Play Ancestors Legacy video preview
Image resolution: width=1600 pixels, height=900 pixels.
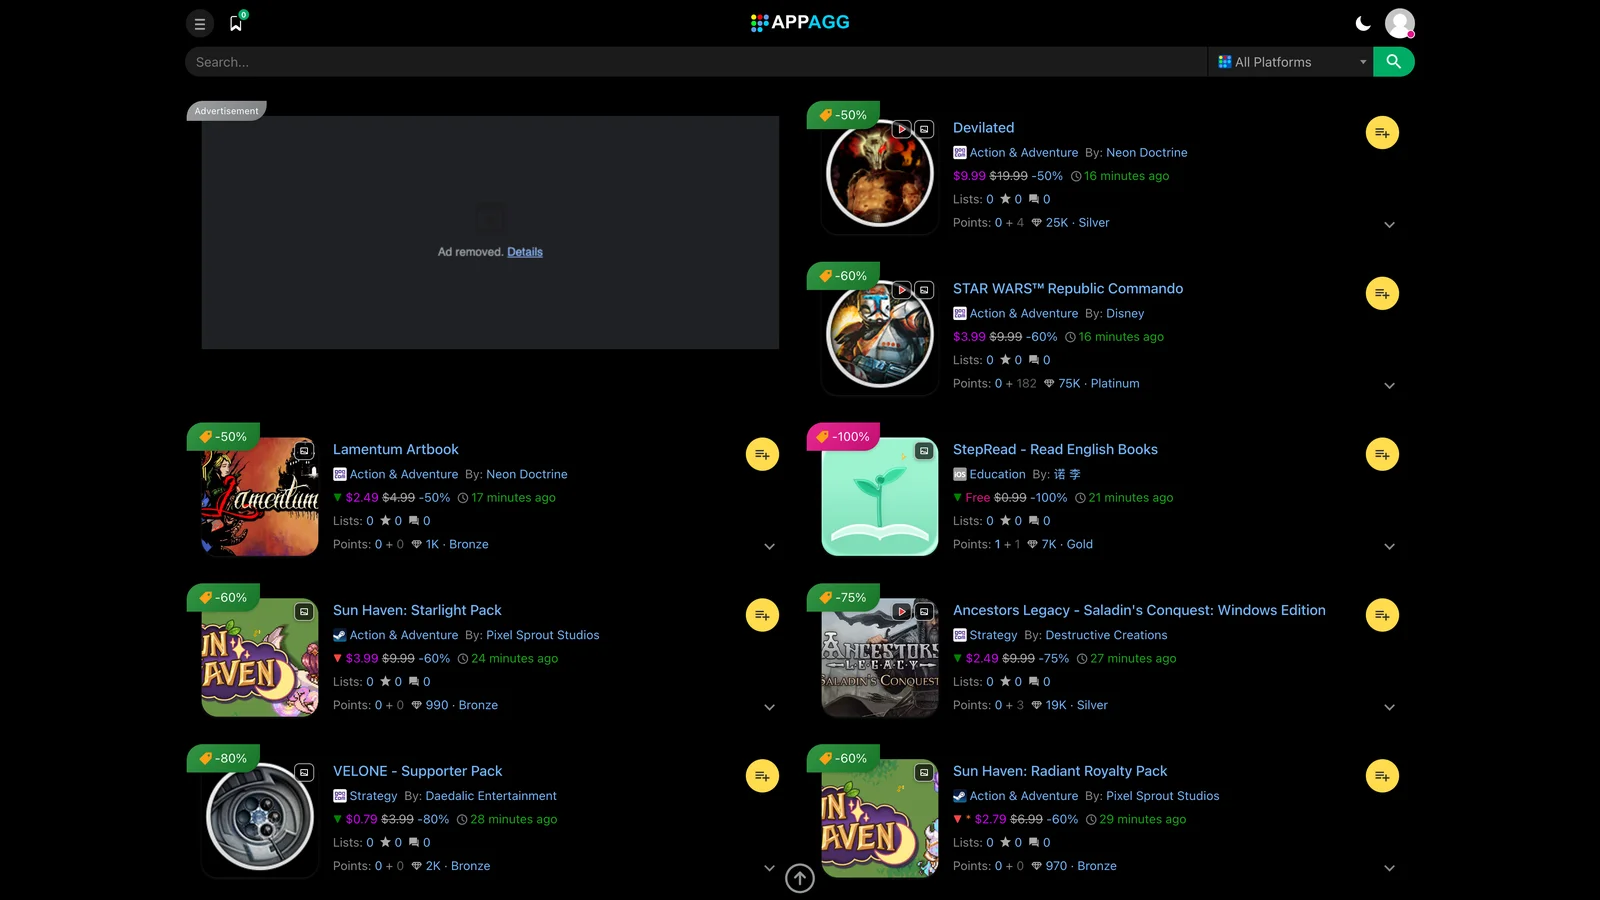[902, 612]
